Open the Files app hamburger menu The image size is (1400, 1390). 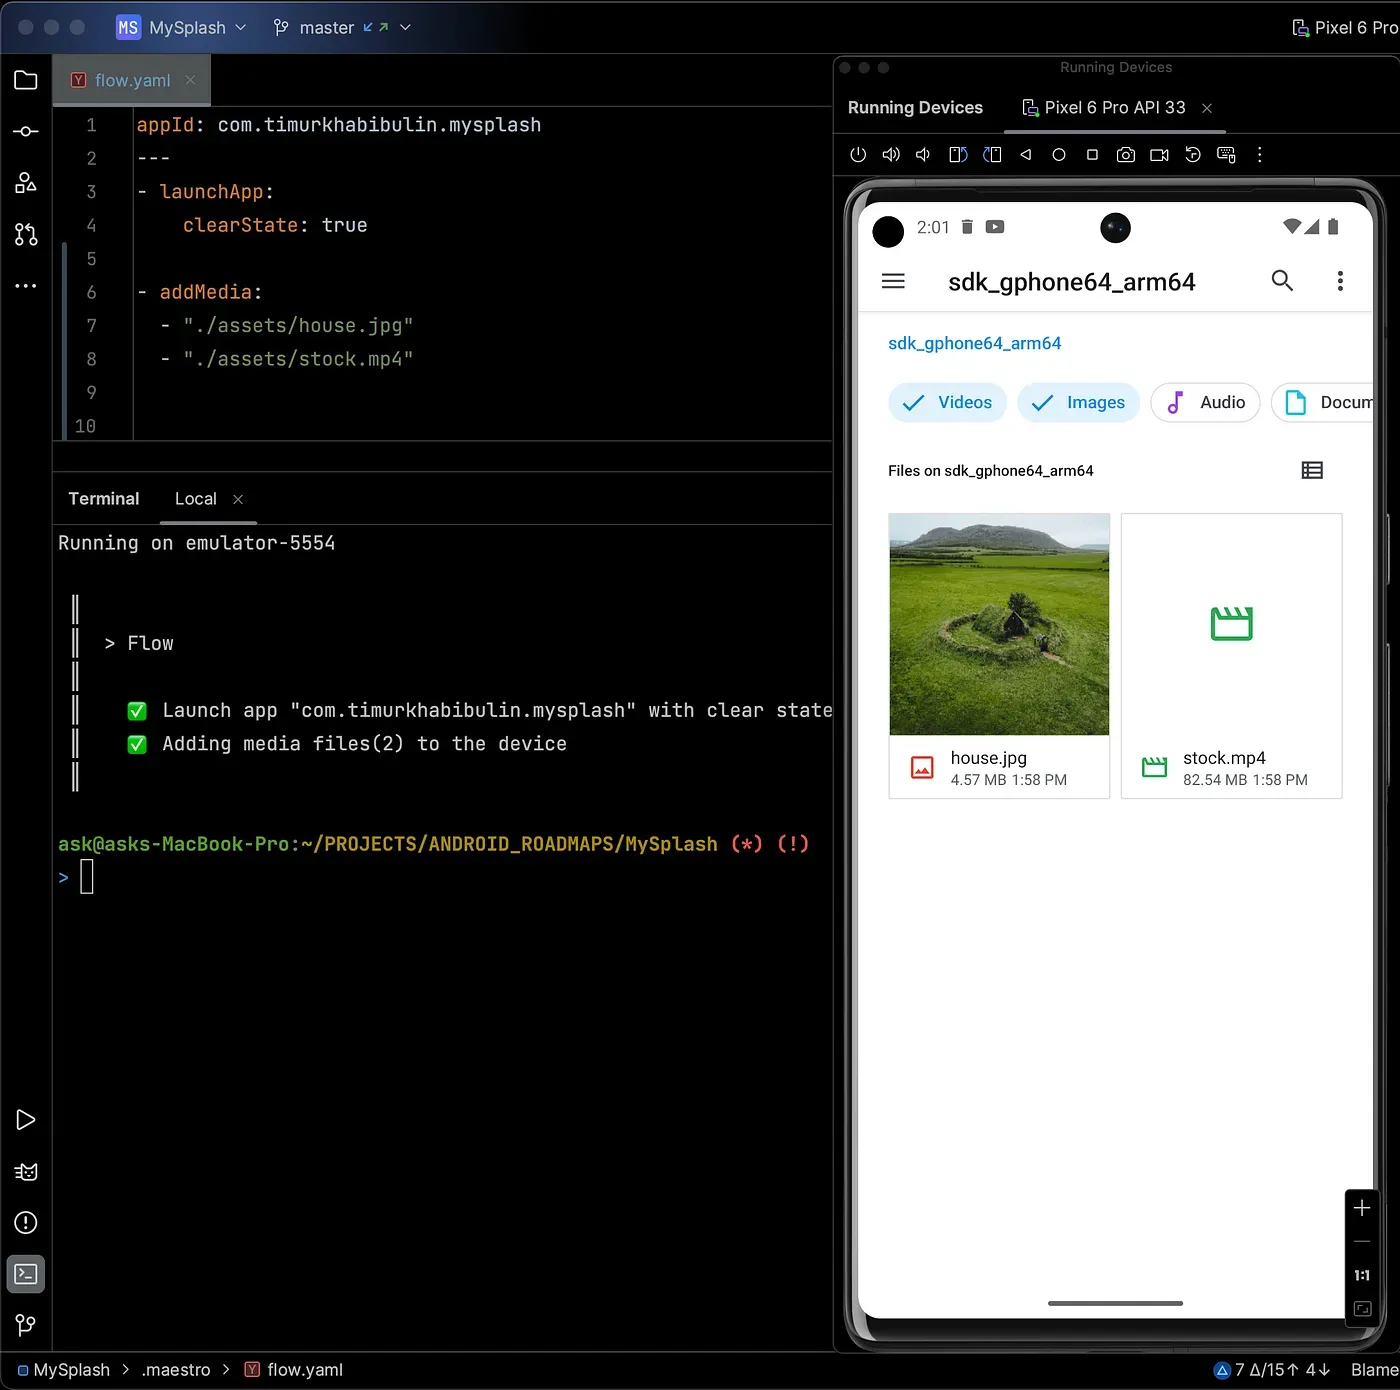(x=893, y=281)
